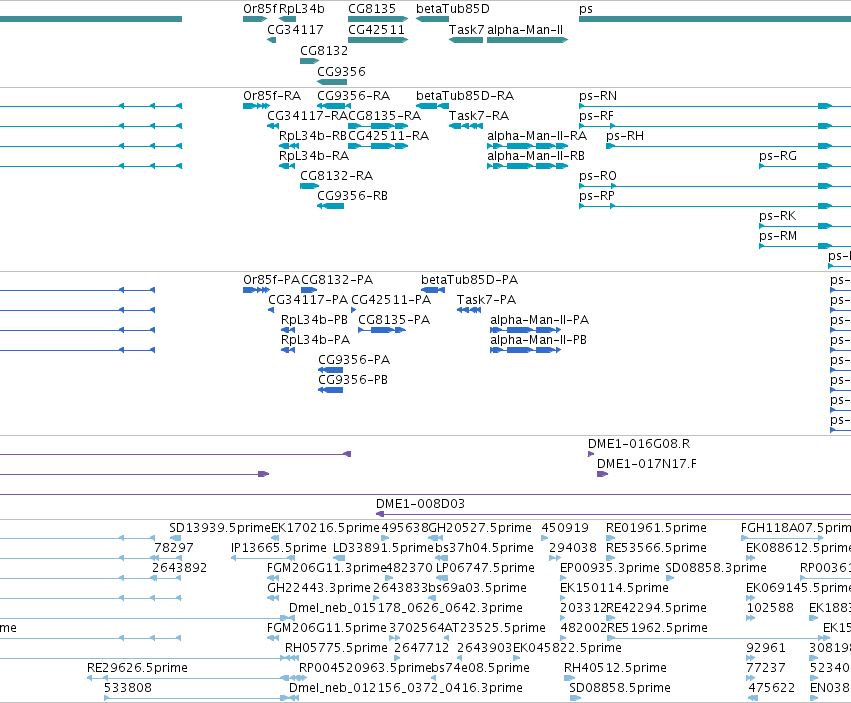Click the alpha-Man-II-RA transcript label

537,136
